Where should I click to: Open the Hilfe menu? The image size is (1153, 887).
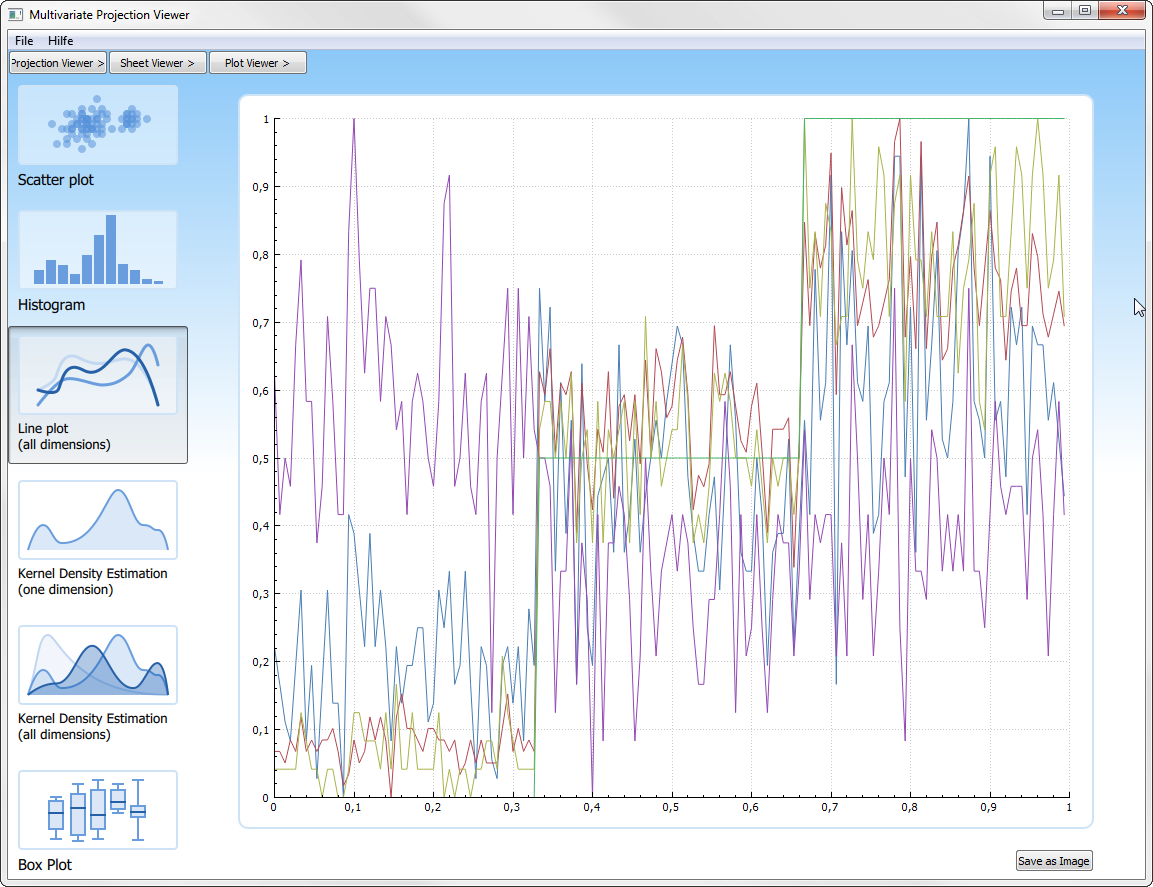[x=61, y=41]
